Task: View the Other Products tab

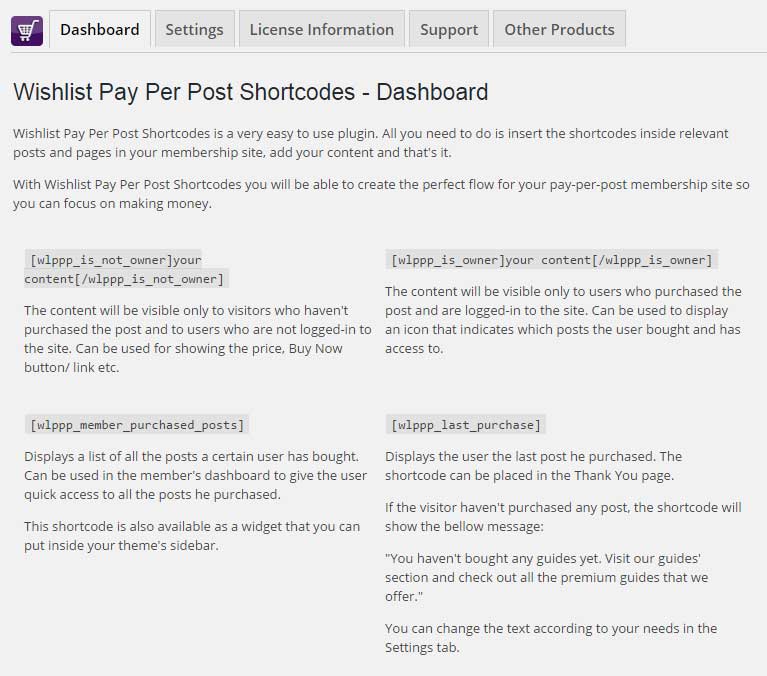Action: pyautogui.click(x=559, y=29)
